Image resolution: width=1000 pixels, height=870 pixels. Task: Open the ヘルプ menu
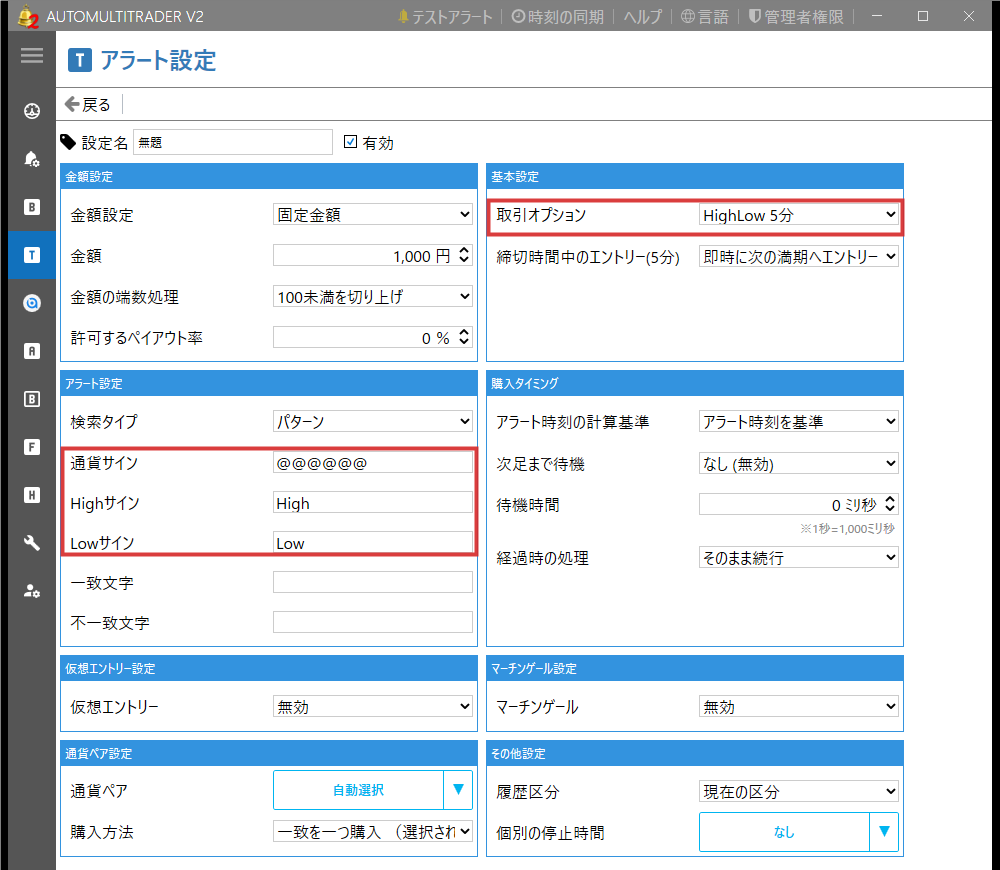[x=642, y=17]
